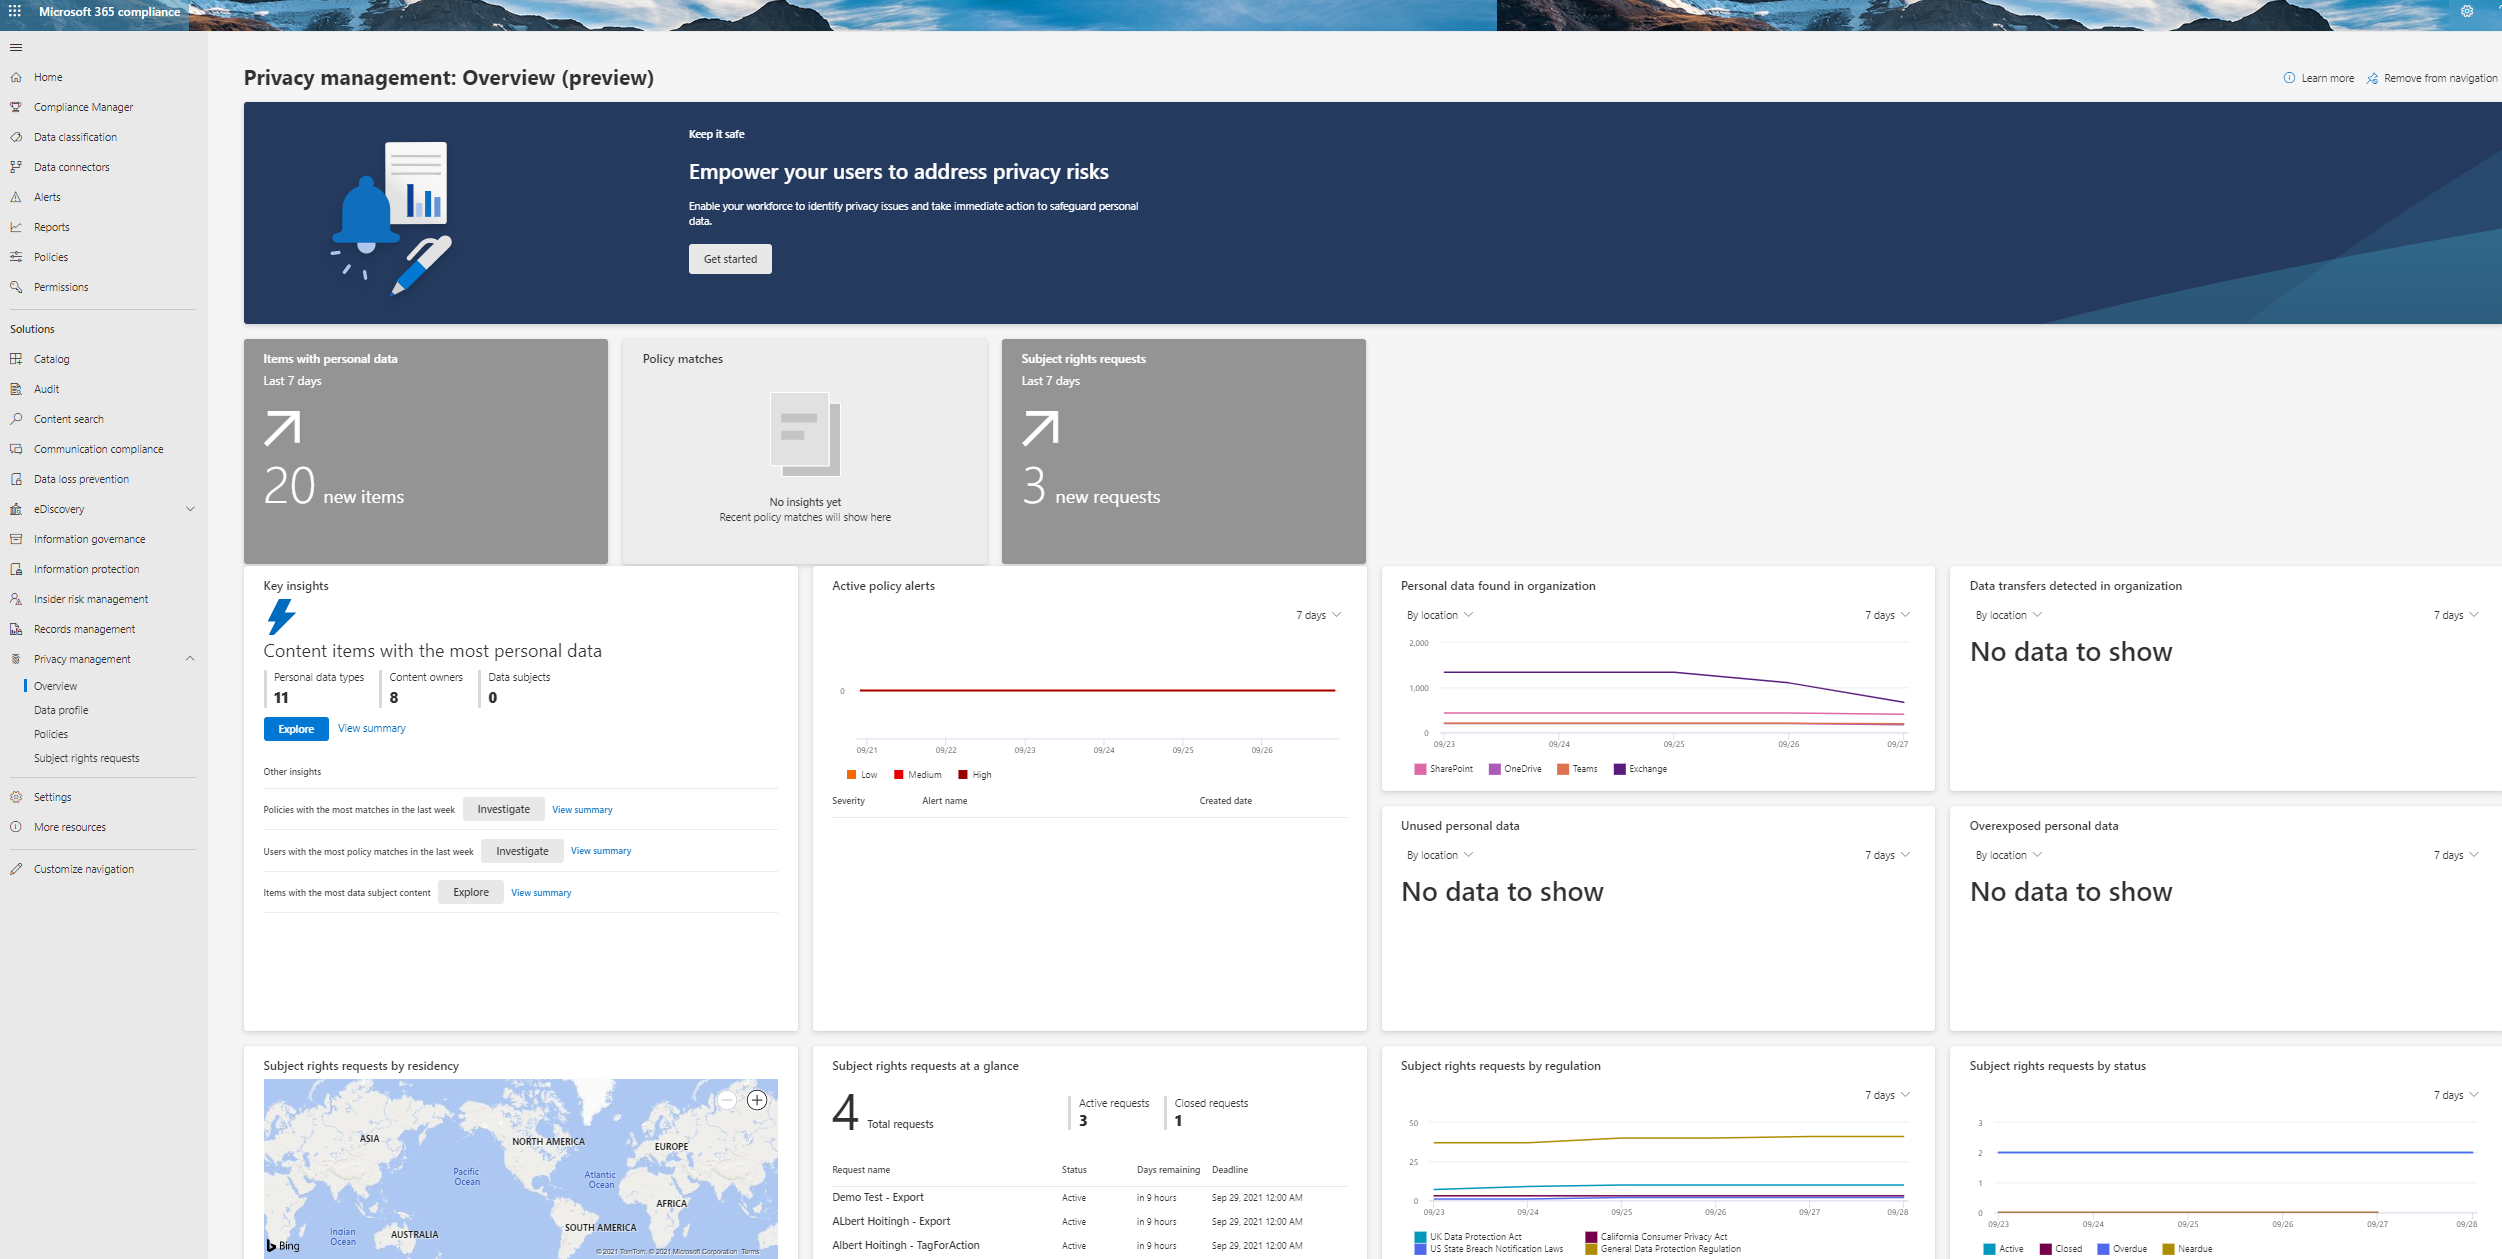Open Subject rights requests nav item

87,758
